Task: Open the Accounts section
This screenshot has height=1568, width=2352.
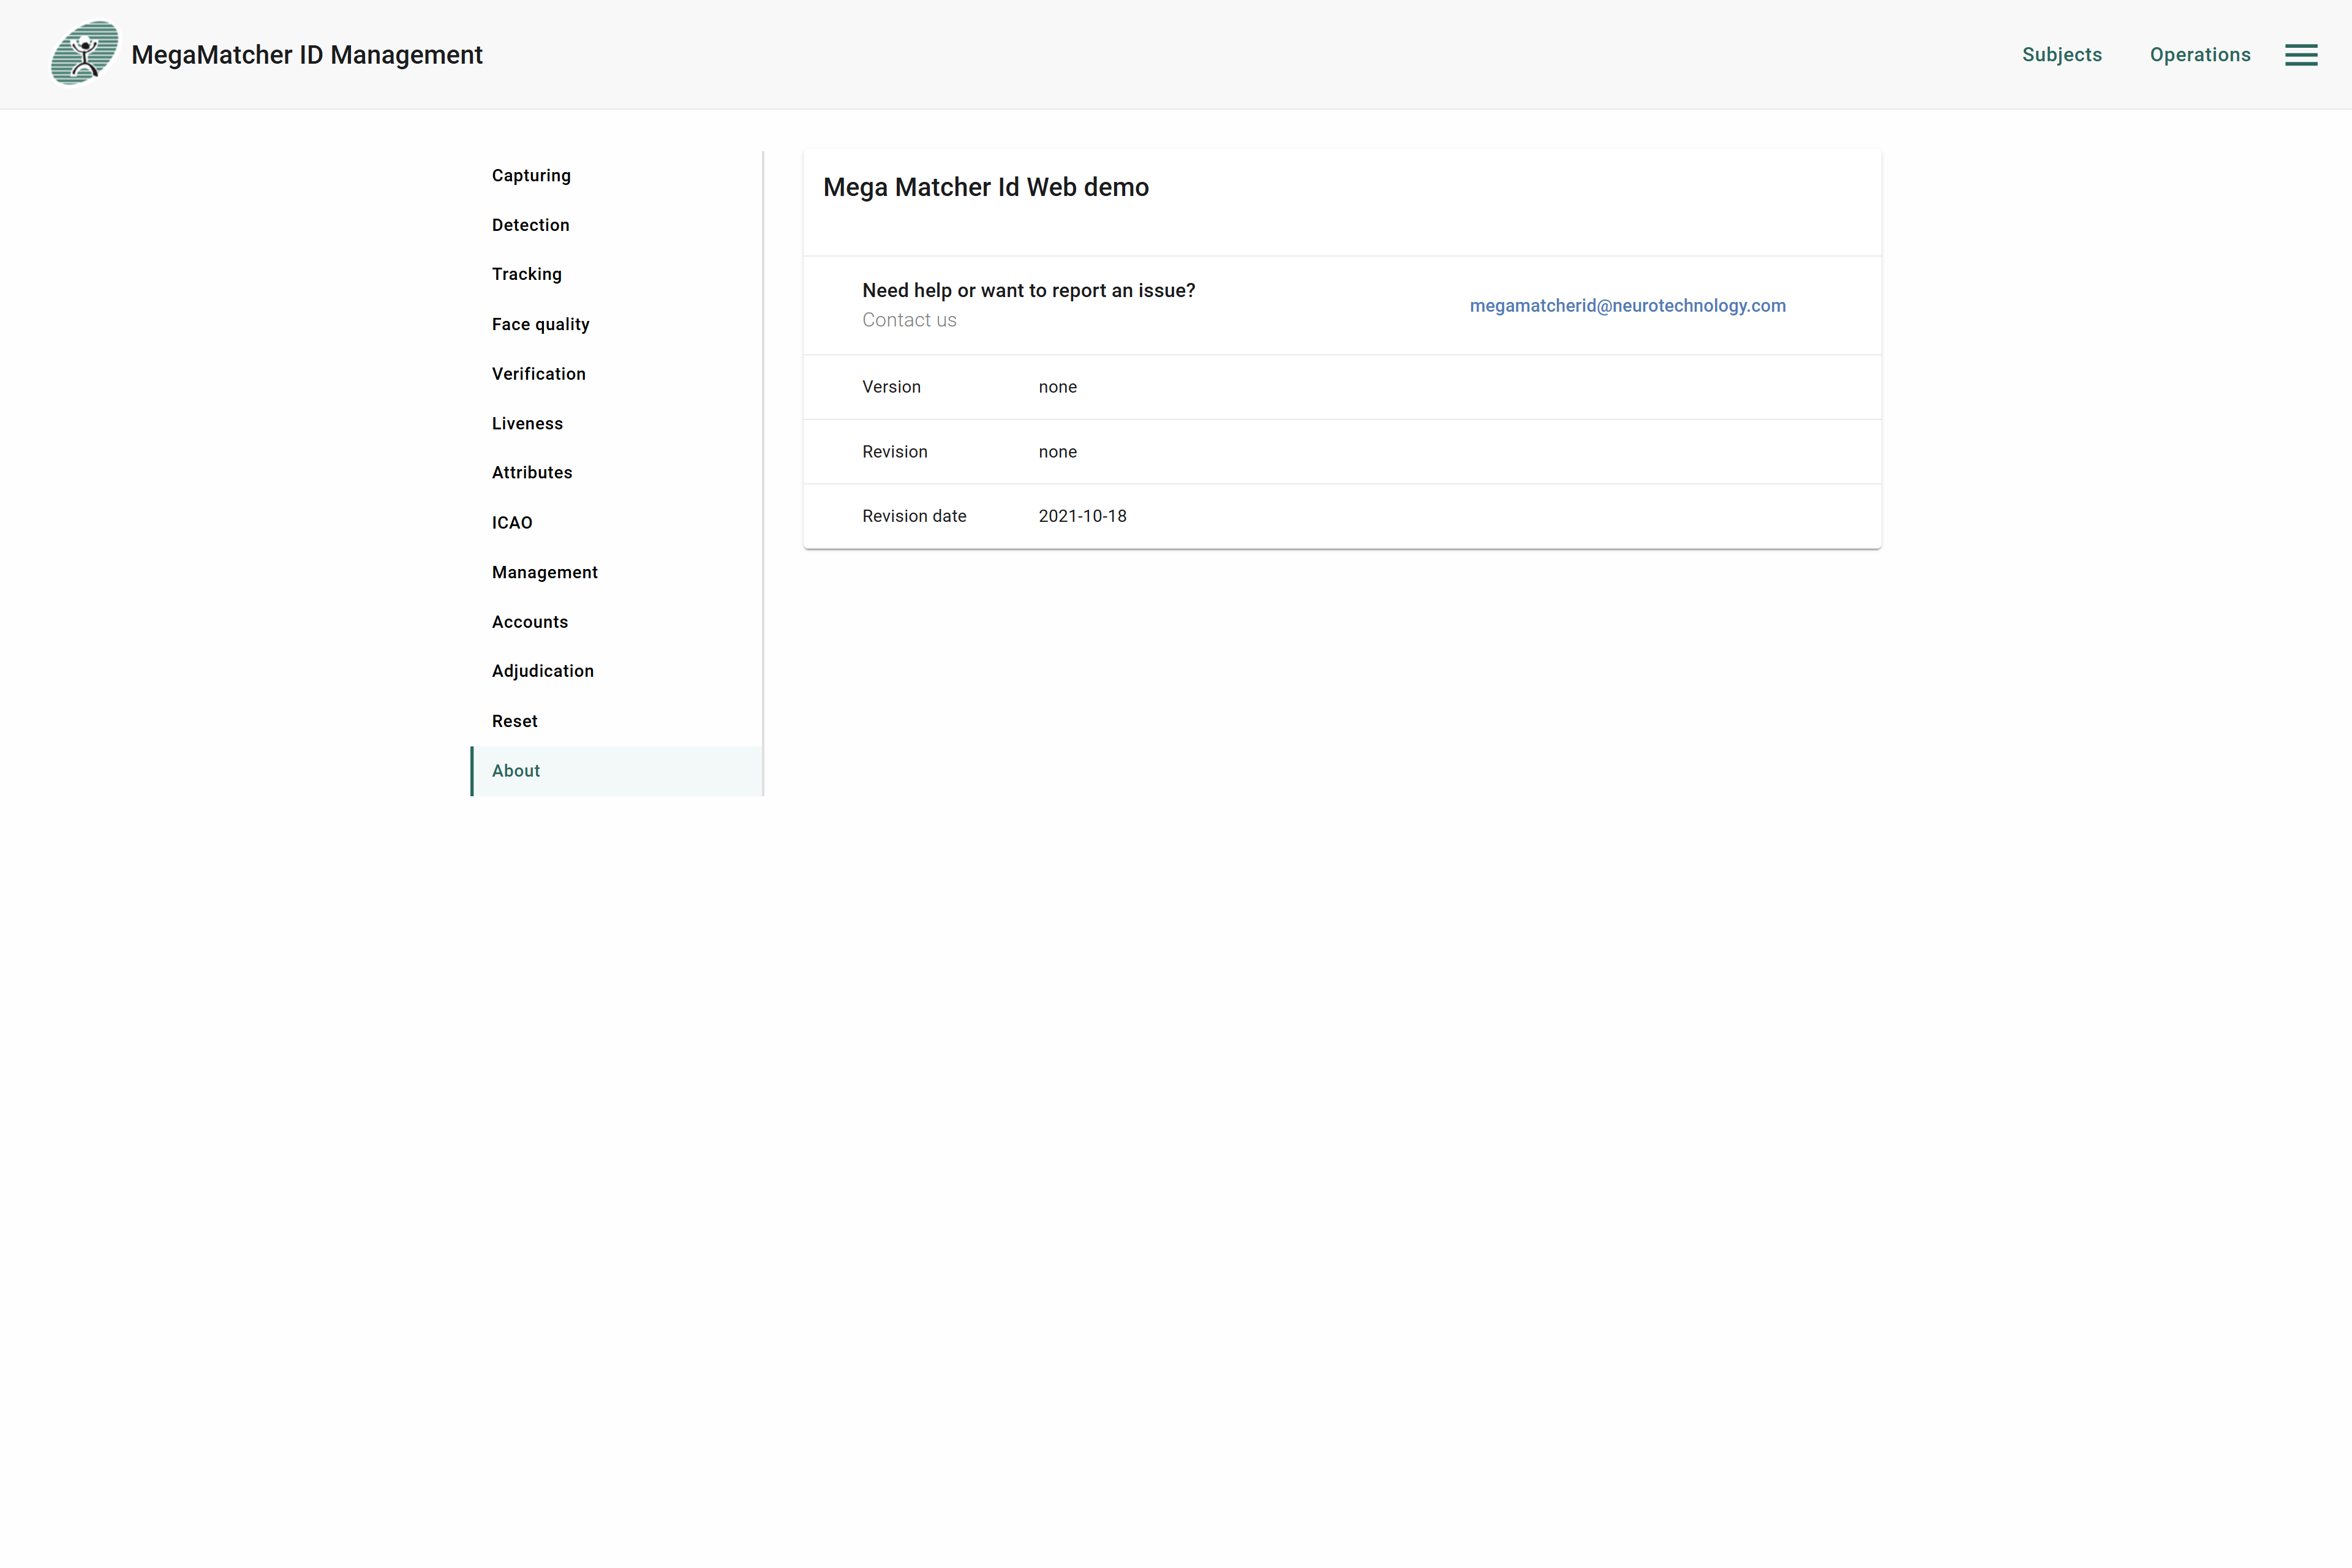Action: 617,622
